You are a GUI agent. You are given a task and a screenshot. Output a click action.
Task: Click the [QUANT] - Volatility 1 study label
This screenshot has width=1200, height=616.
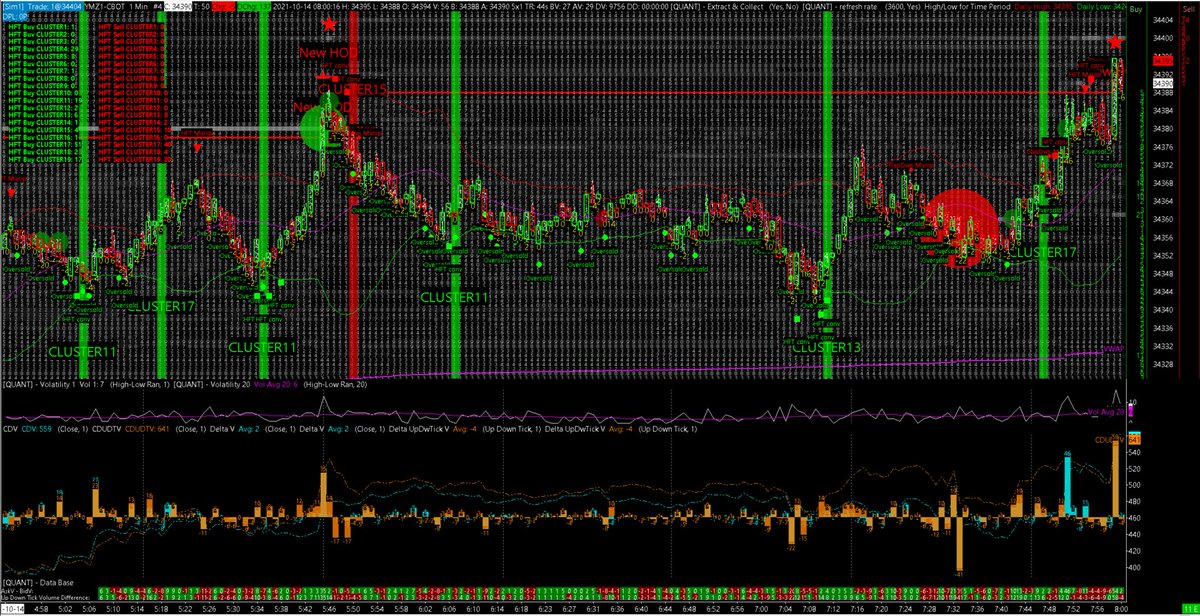[x=40, y=384]
